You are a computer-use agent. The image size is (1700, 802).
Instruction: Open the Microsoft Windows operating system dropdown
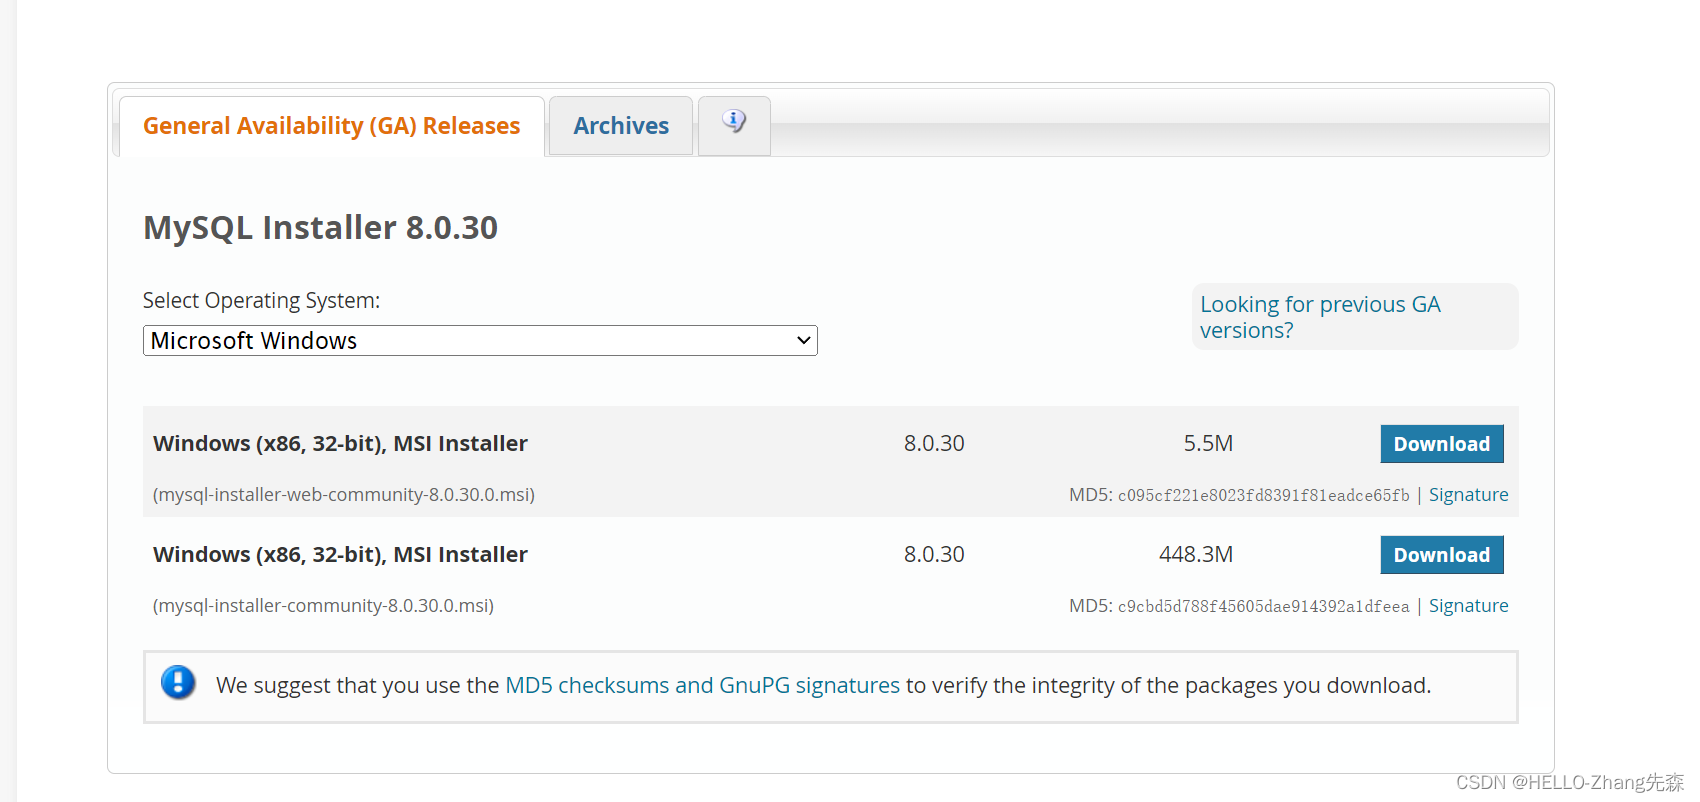tap(480, 341)
